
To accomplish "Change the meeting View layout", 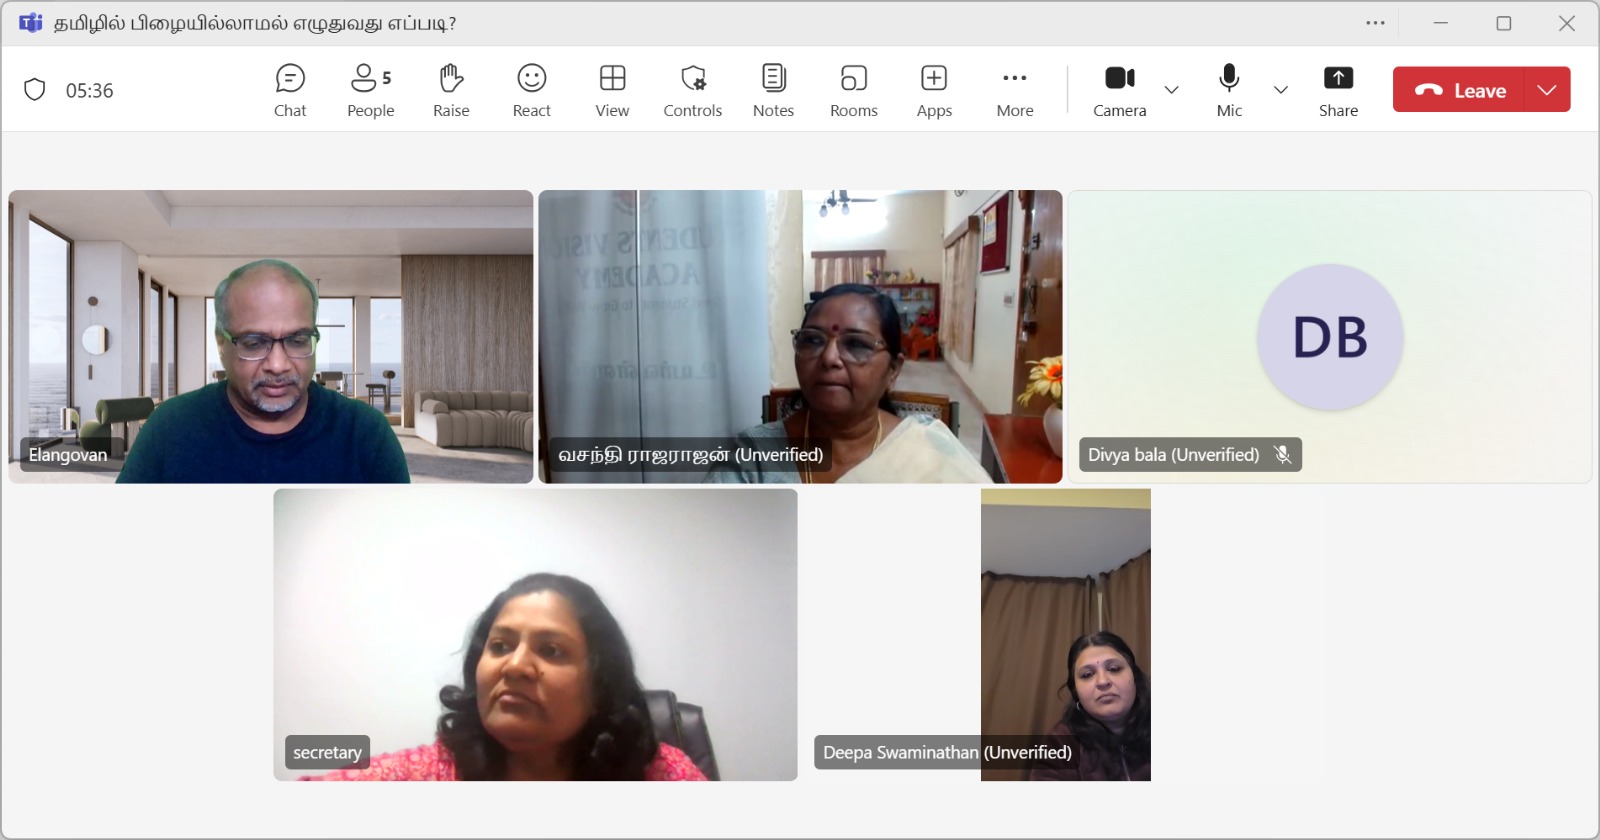I will click(612, 90).
